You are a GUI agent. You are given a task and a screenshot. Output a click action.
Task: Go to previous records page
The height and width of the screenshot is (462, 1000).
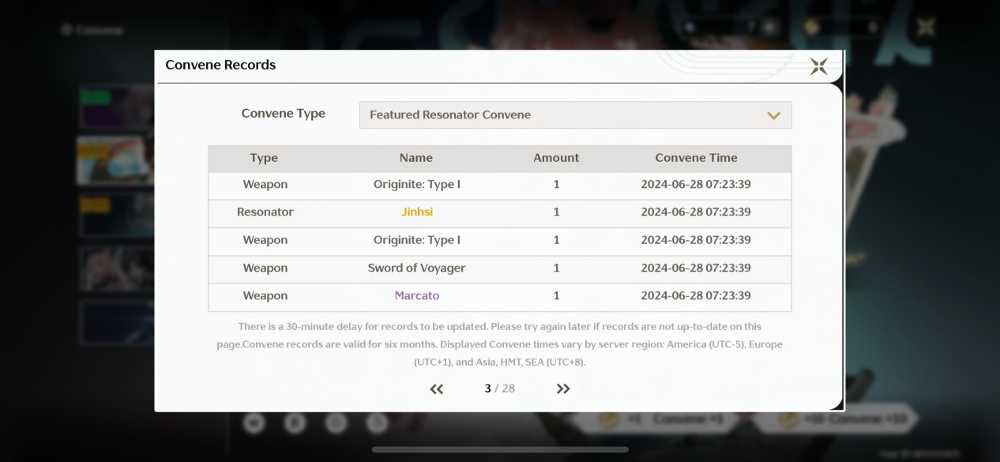coord(436,389)
